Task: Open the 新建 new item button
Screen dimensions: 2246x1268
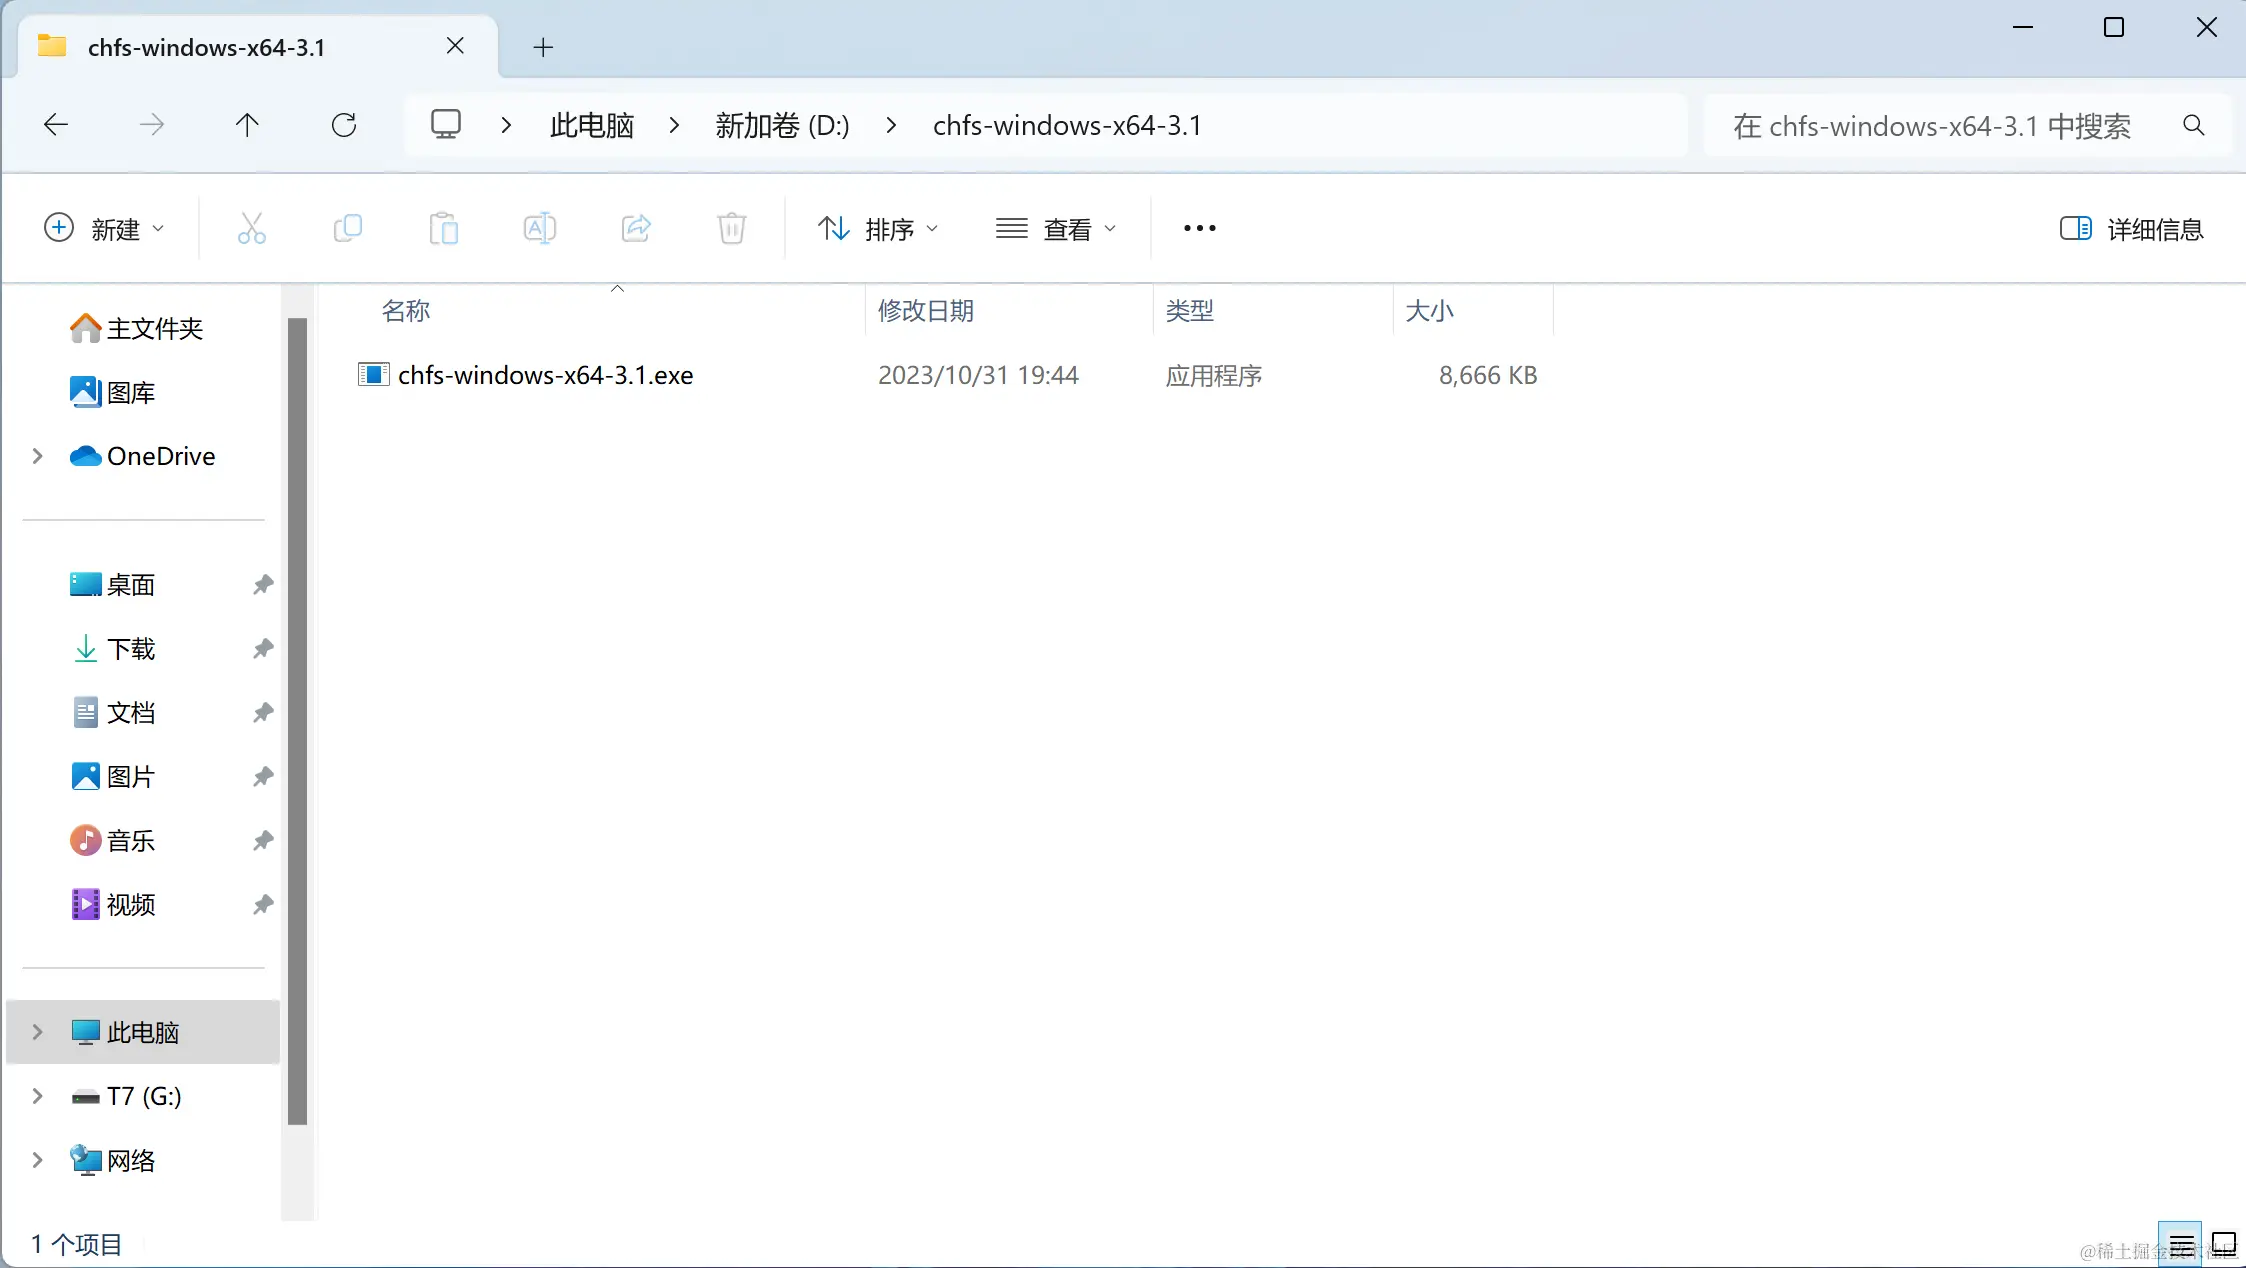Action: tap(104, 229)
